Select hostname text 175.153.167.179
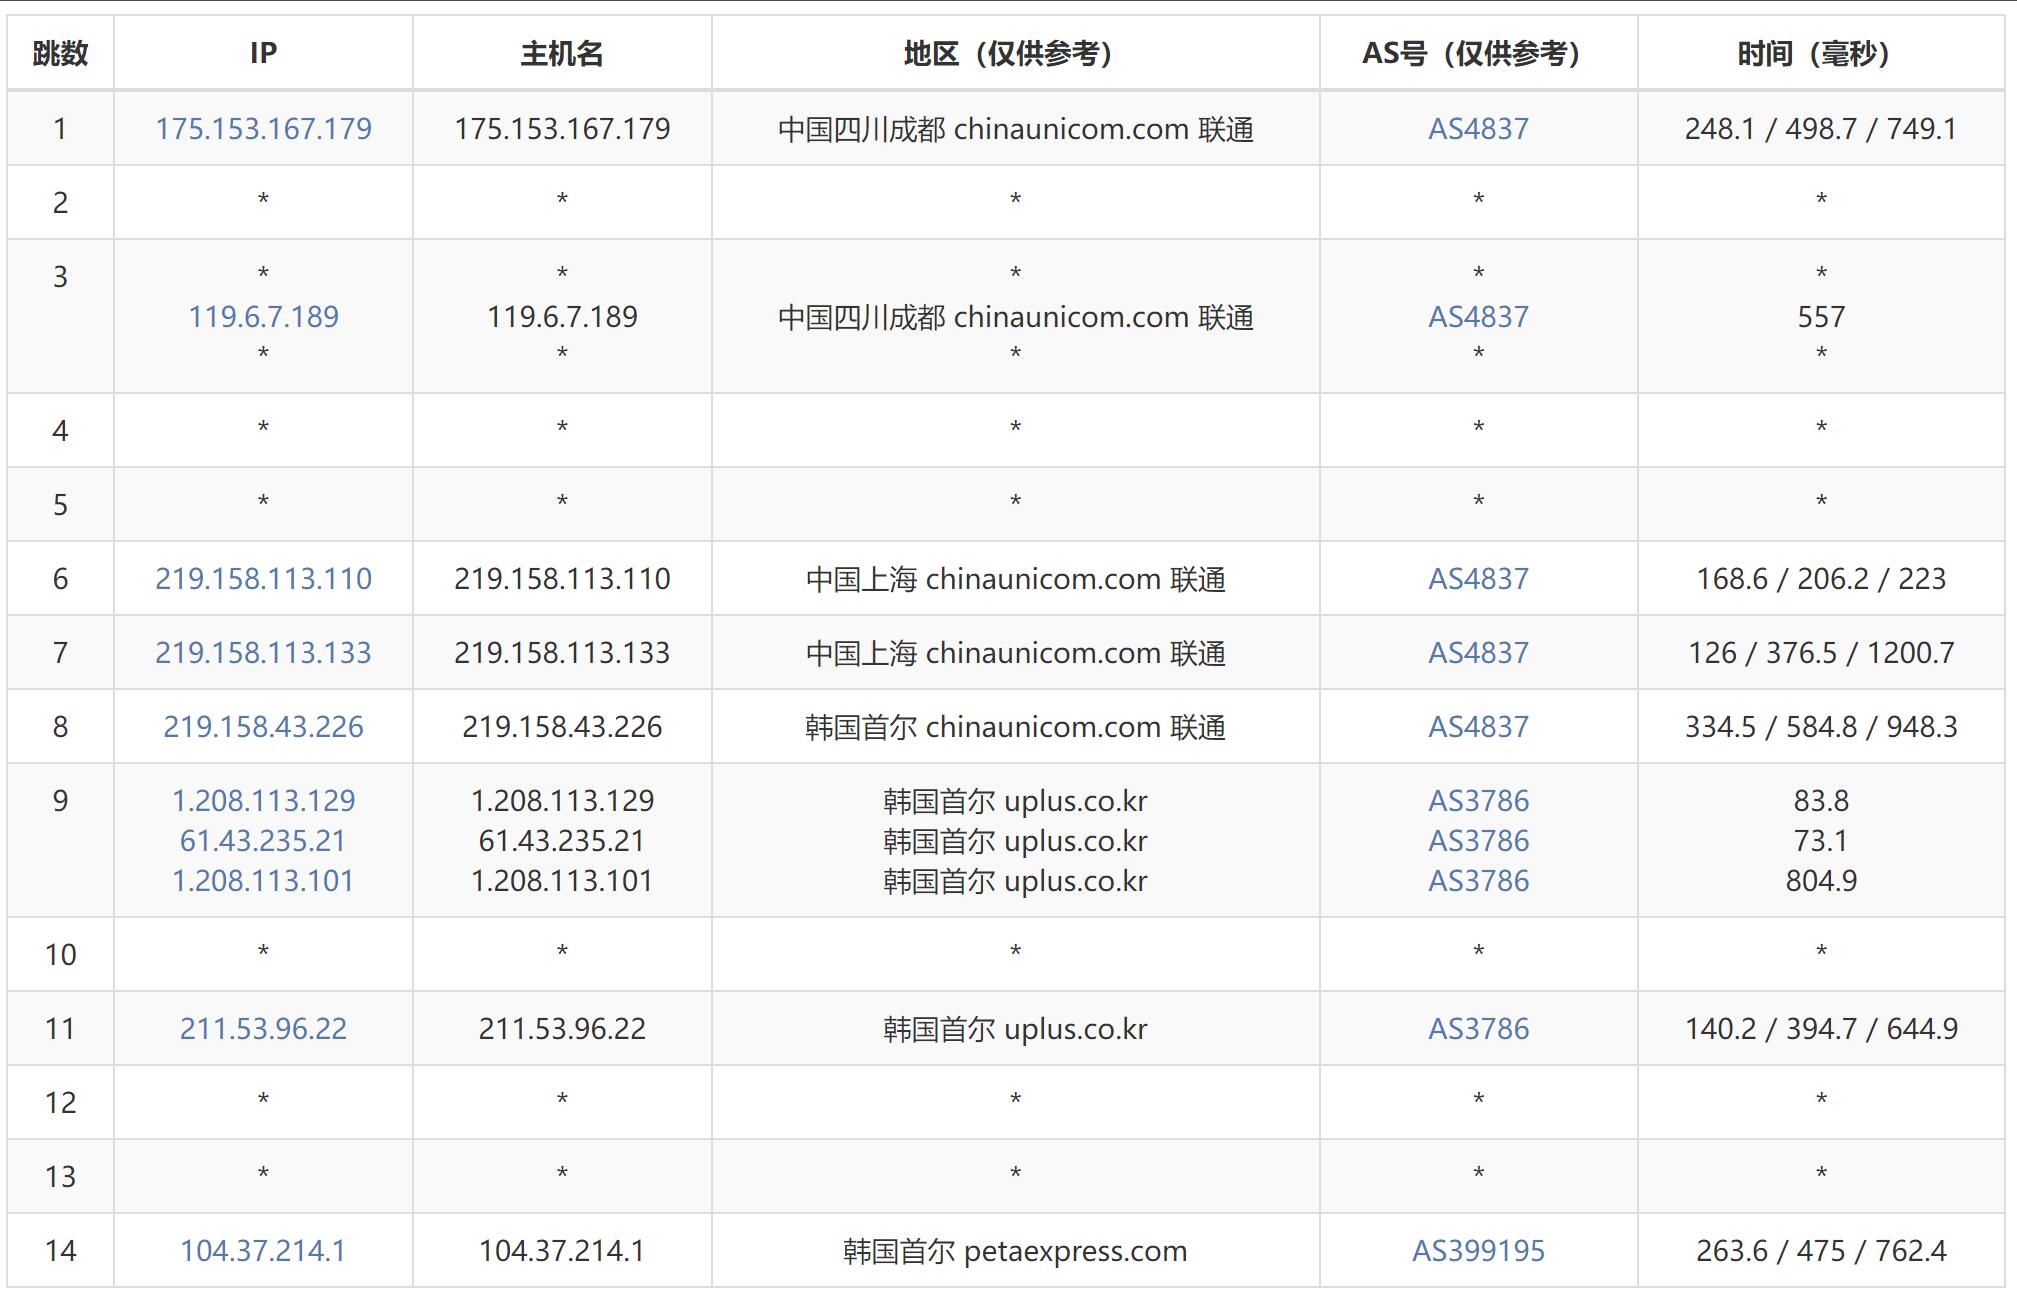 coord(562,129)
